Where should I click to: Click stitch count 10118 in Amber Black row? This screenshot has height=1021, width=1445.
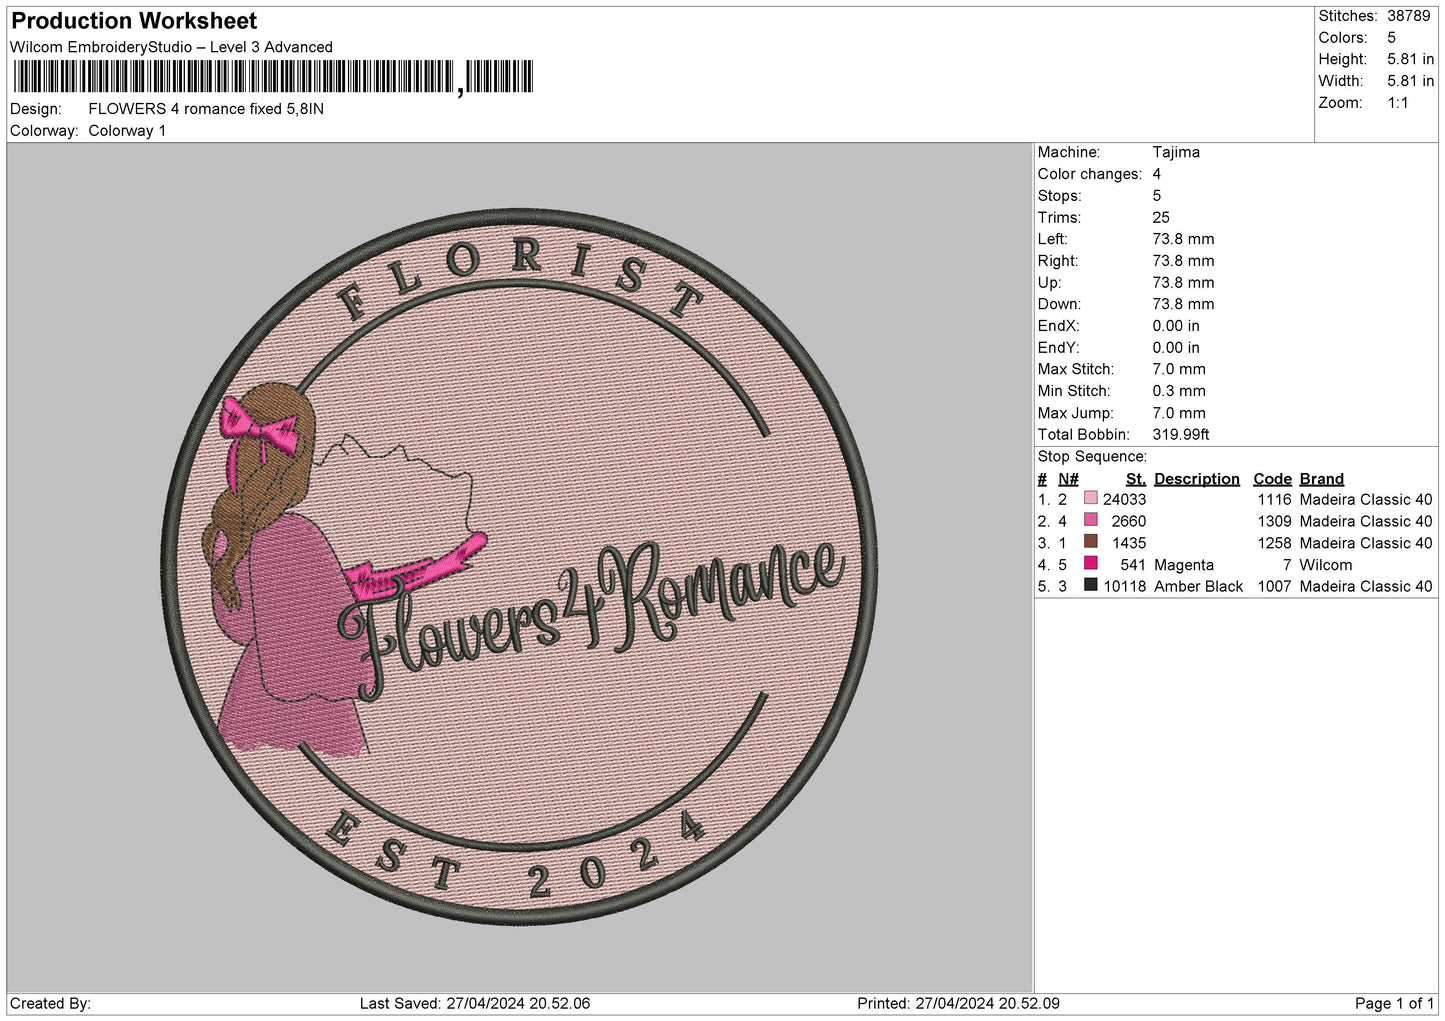[1124, 586]
